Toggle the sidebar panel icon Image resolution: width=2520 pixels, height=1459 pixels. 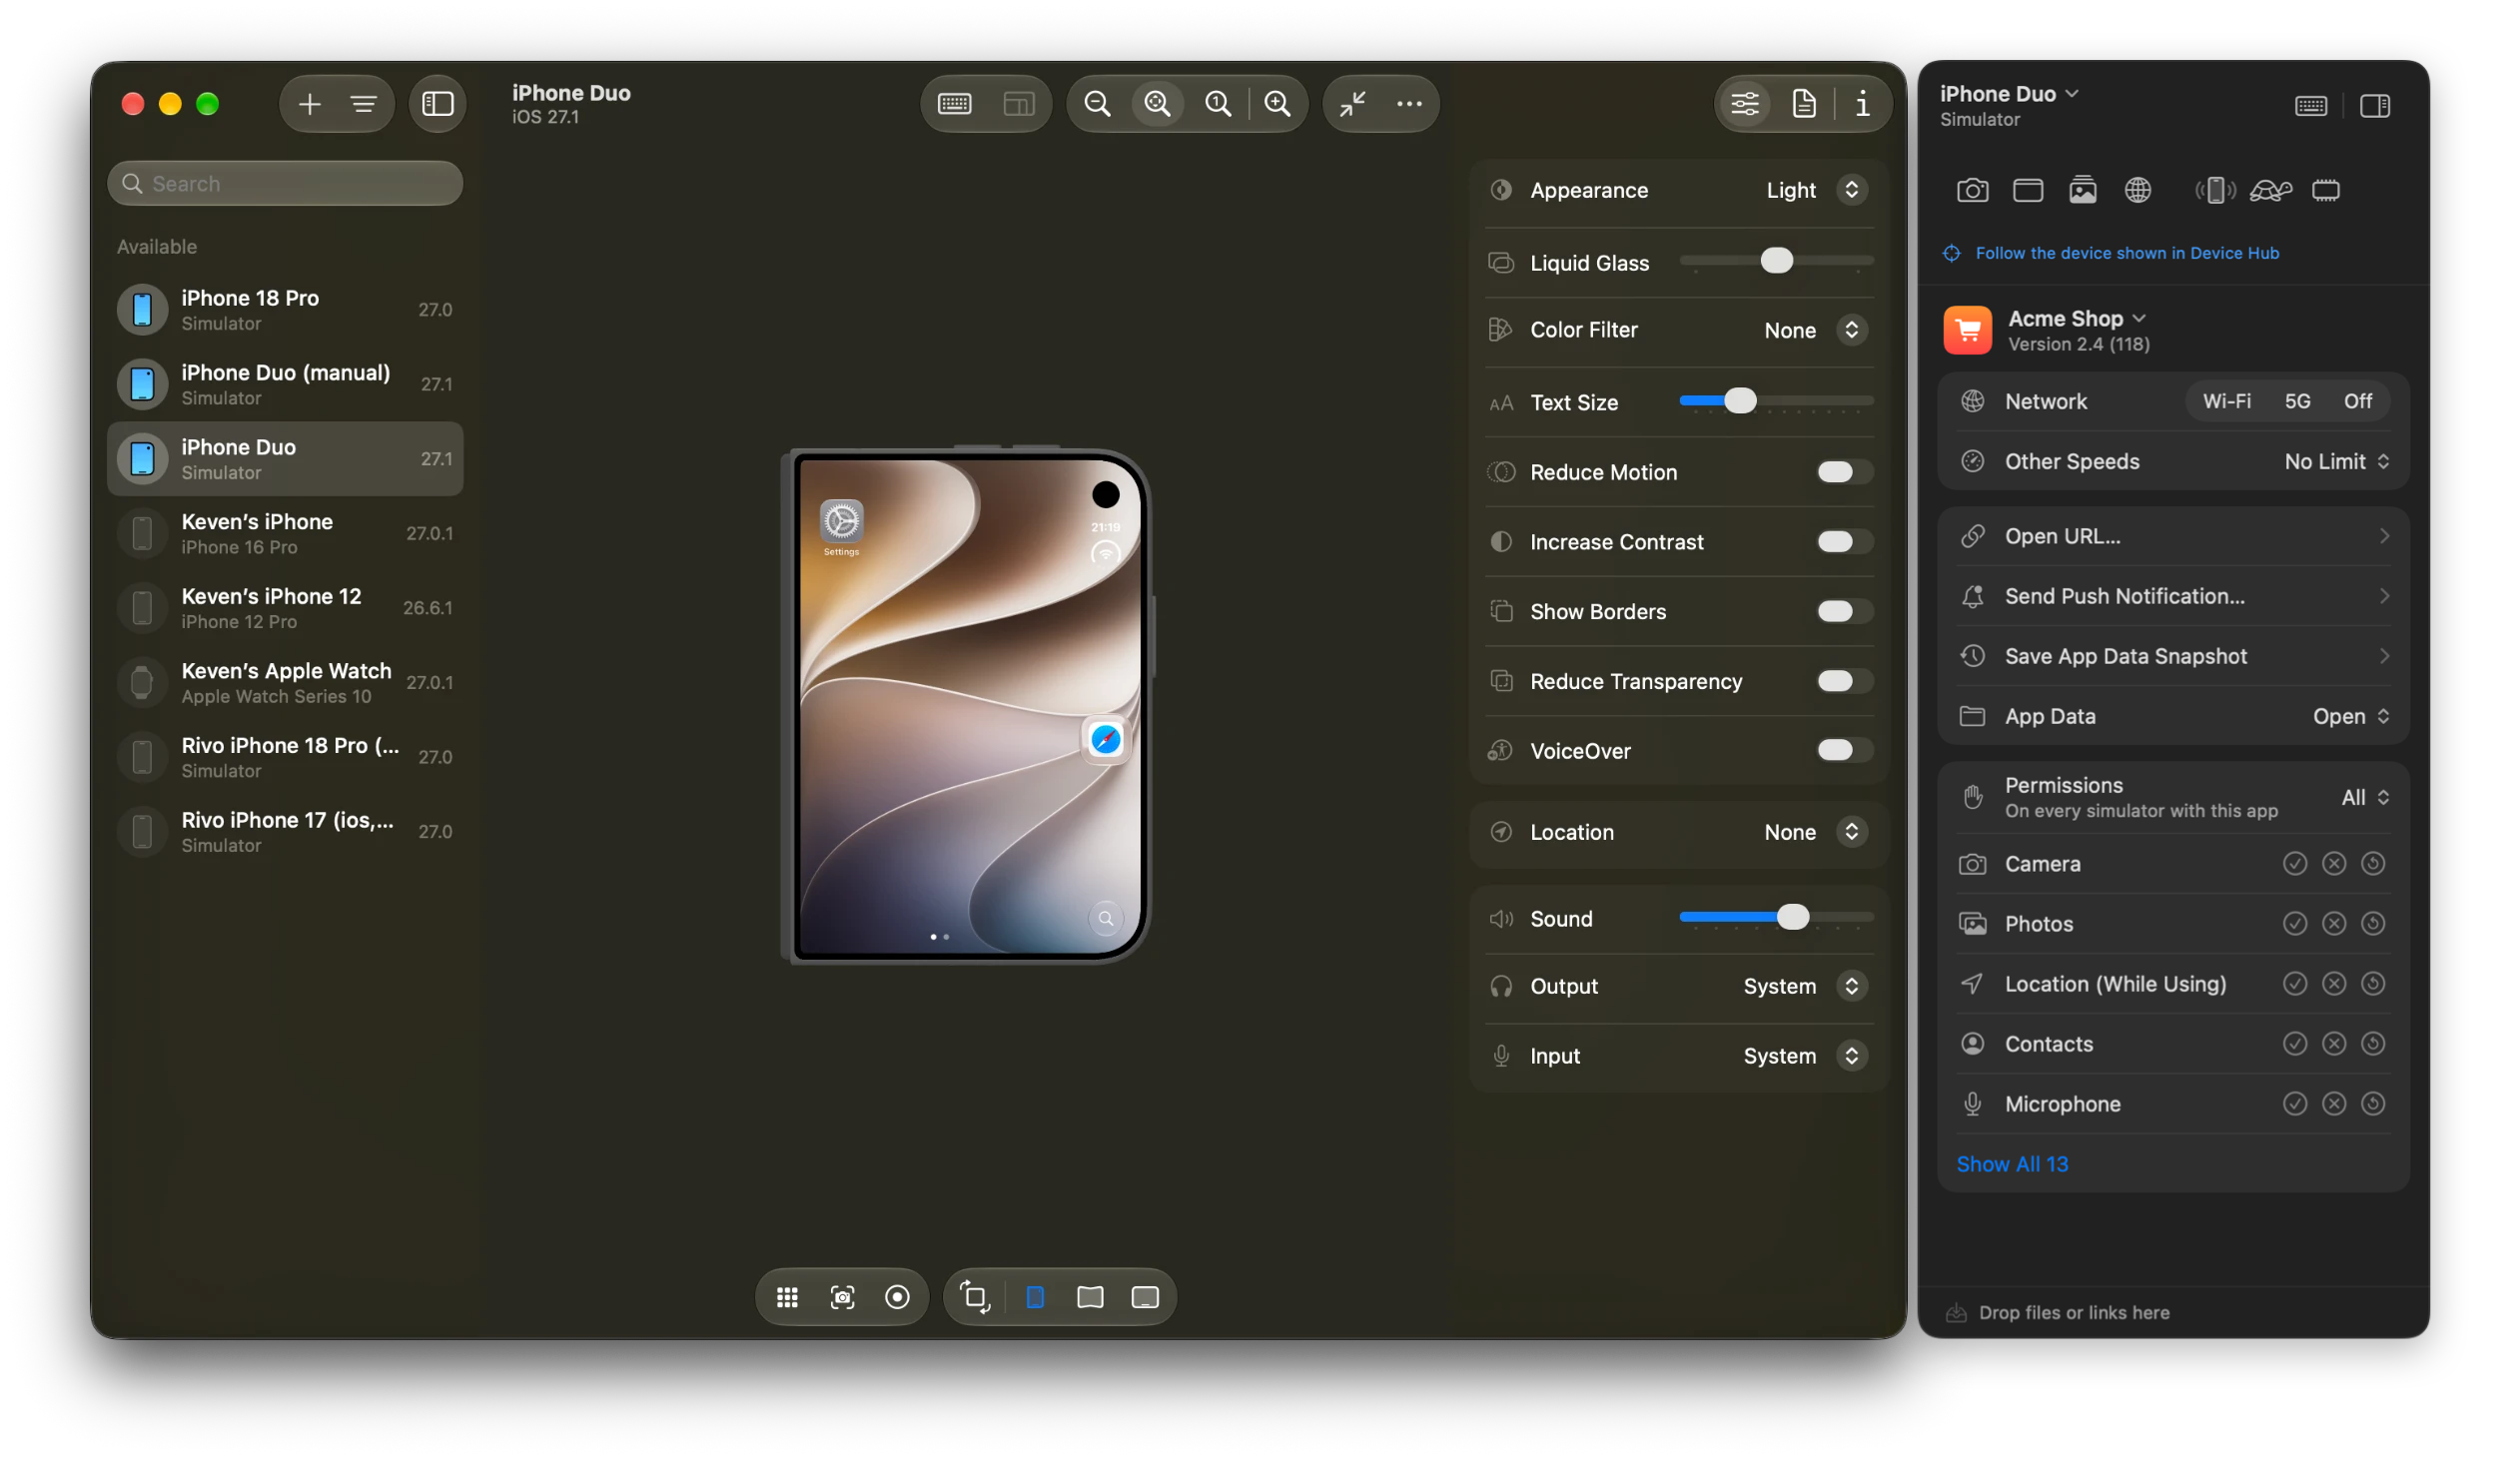pos(438,104)
